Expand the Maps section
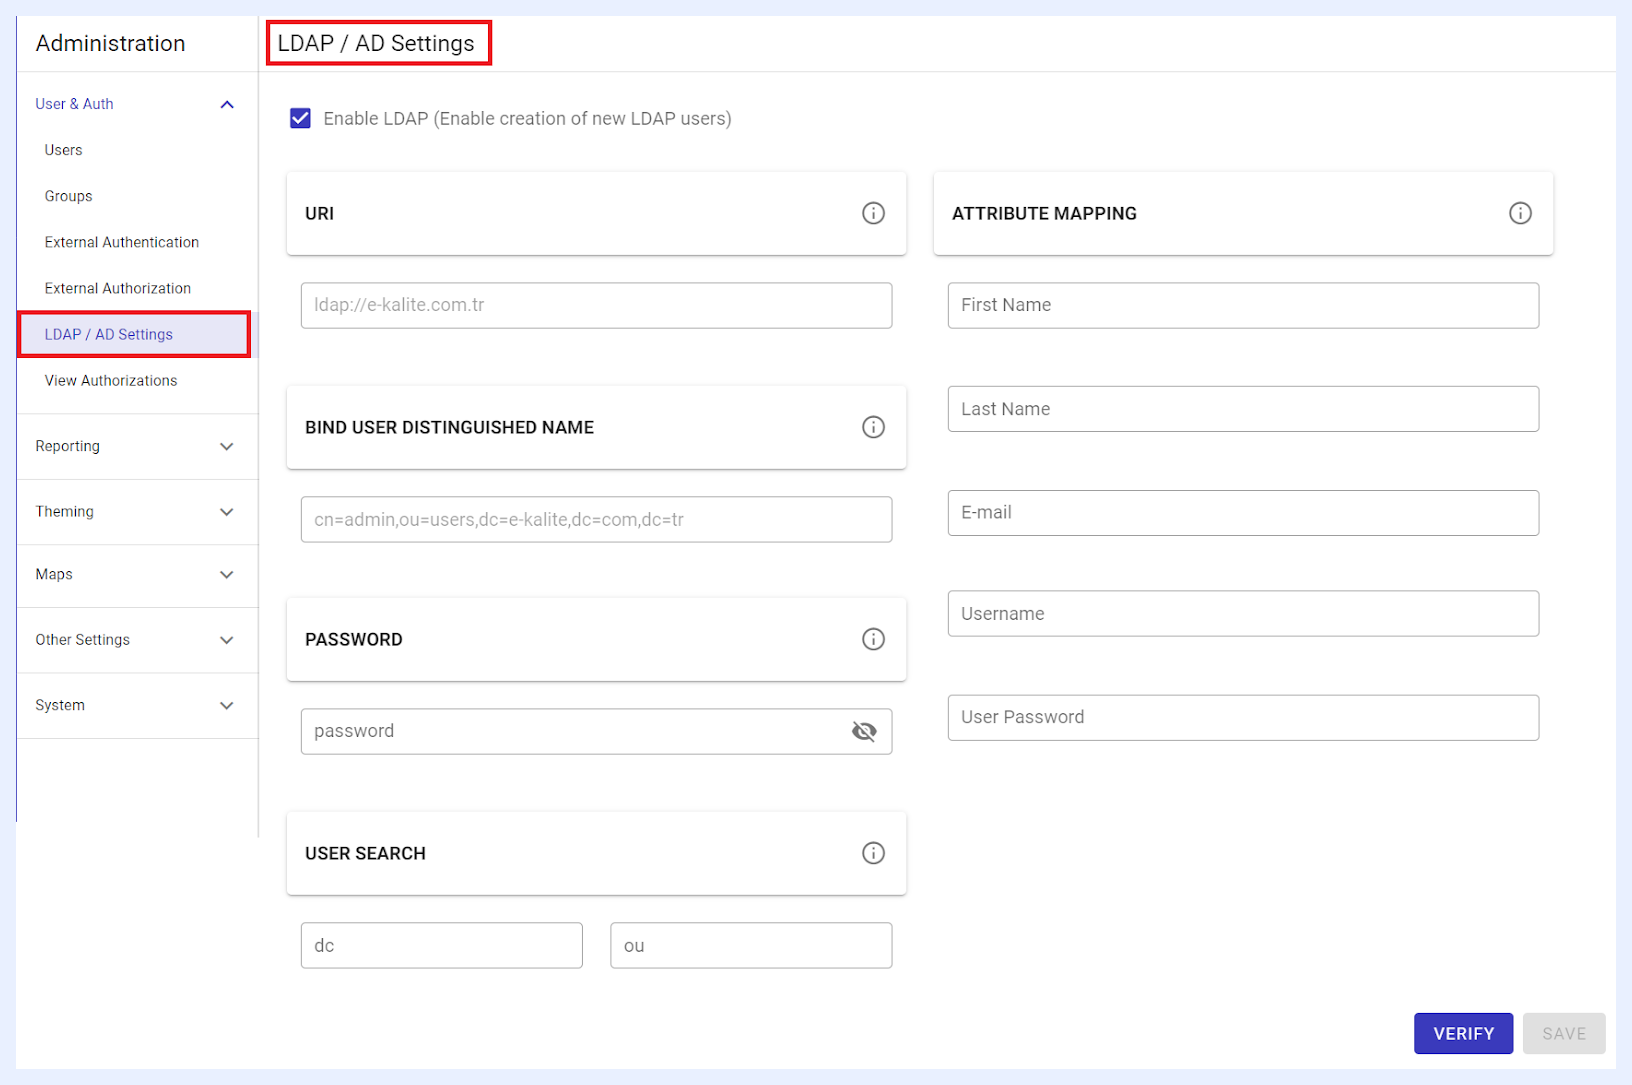The image size is (1632, 1085). tap(137, 574)
